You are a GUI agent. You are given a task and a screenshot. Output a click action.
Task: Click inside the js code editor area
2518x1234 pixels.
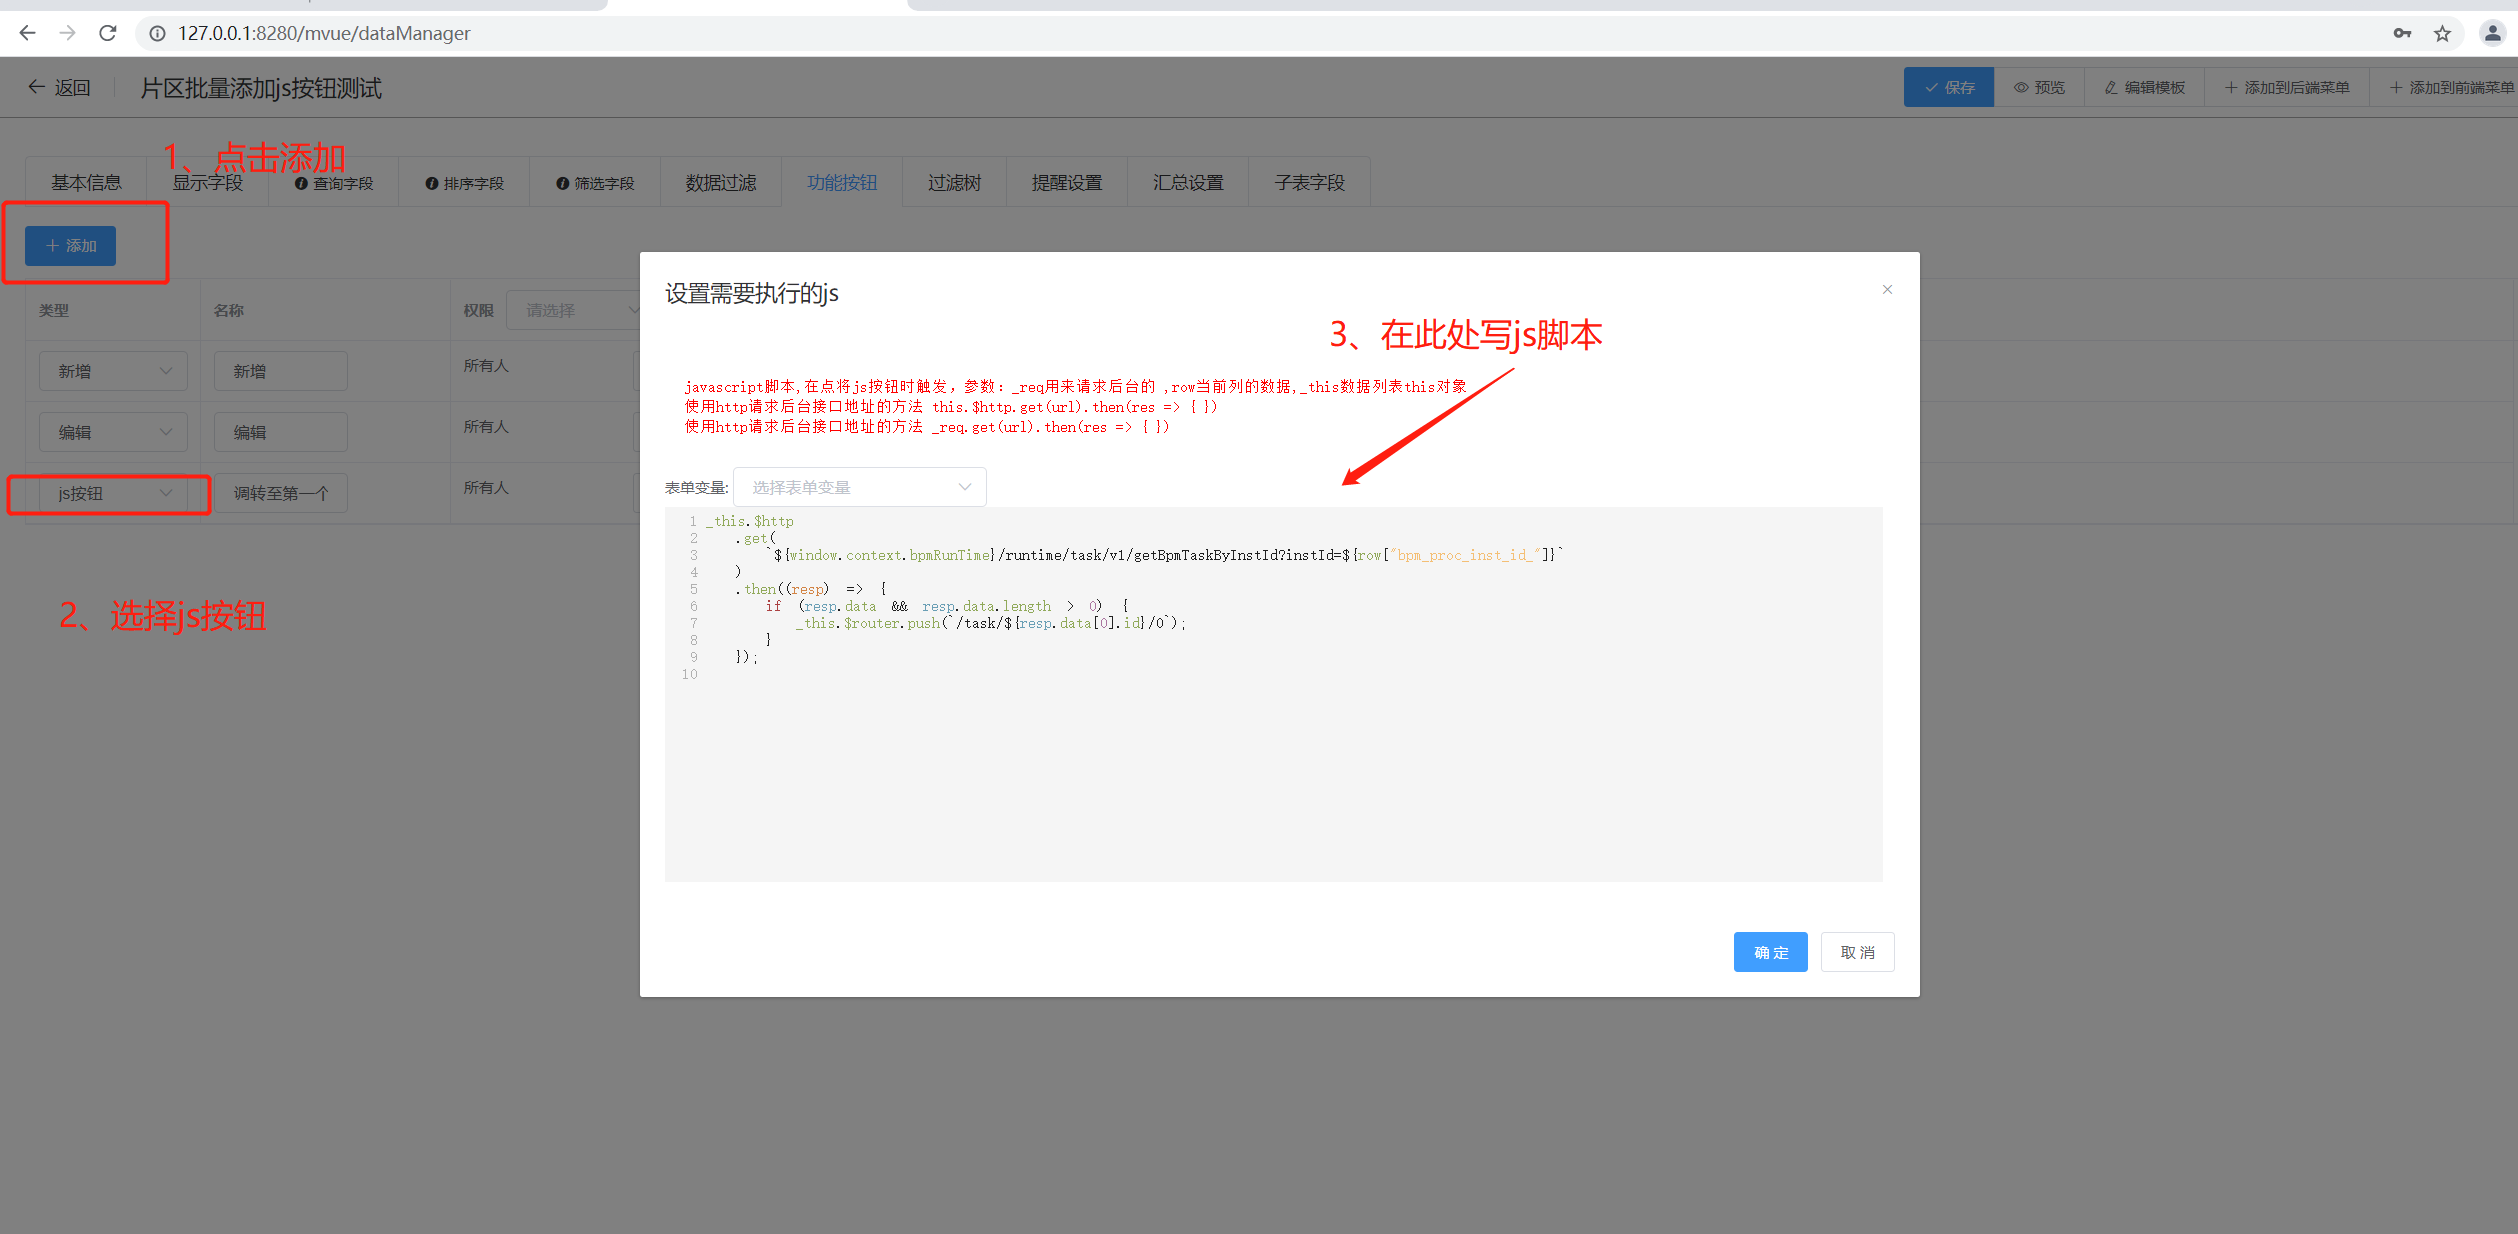(x=1272, y=760)
